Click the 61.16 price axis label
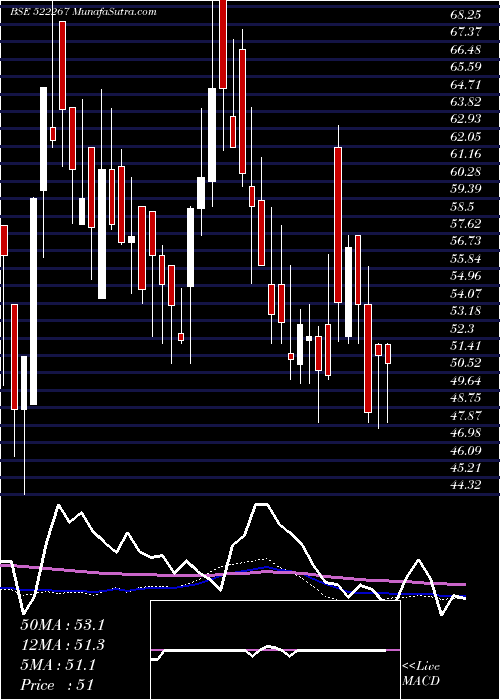 coord(466,154)
